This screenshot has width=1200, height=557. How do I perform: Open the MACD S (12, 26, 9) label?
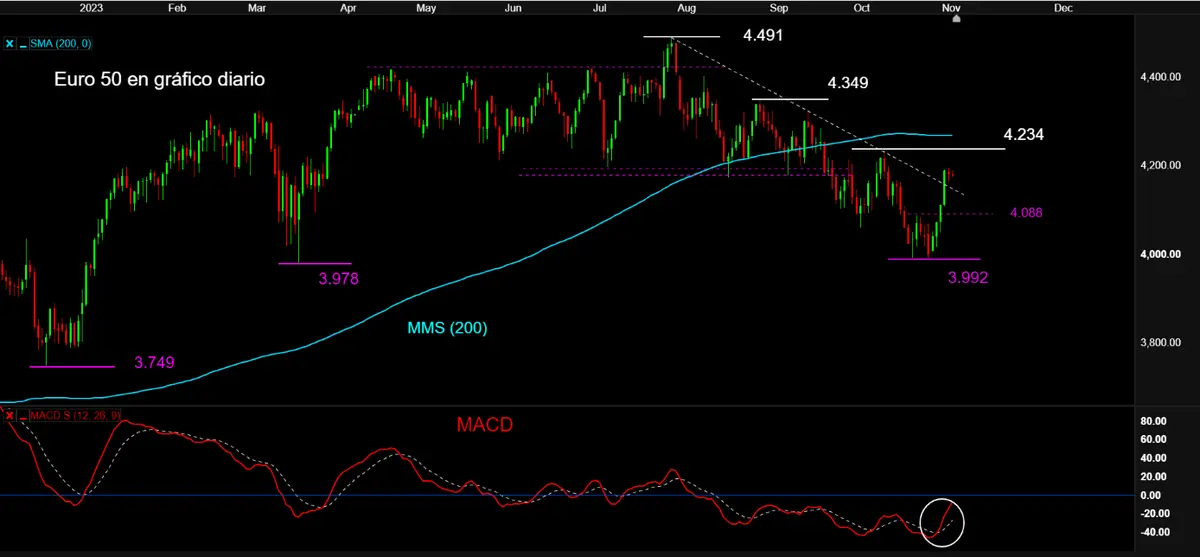(x=76, y=414)
